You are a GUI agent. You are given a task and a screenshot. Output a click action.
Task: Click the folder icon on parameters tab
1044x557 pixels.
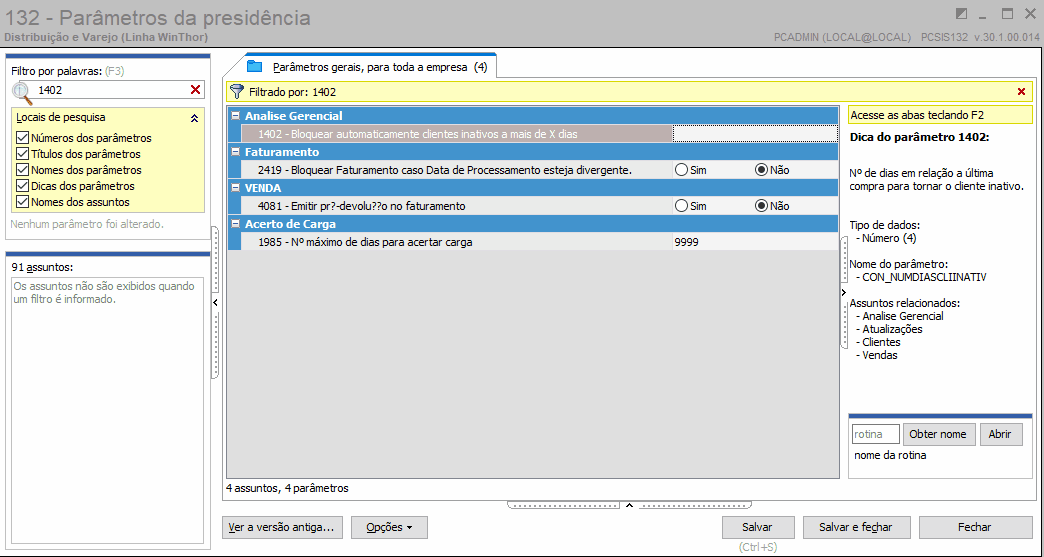(255, 67)
